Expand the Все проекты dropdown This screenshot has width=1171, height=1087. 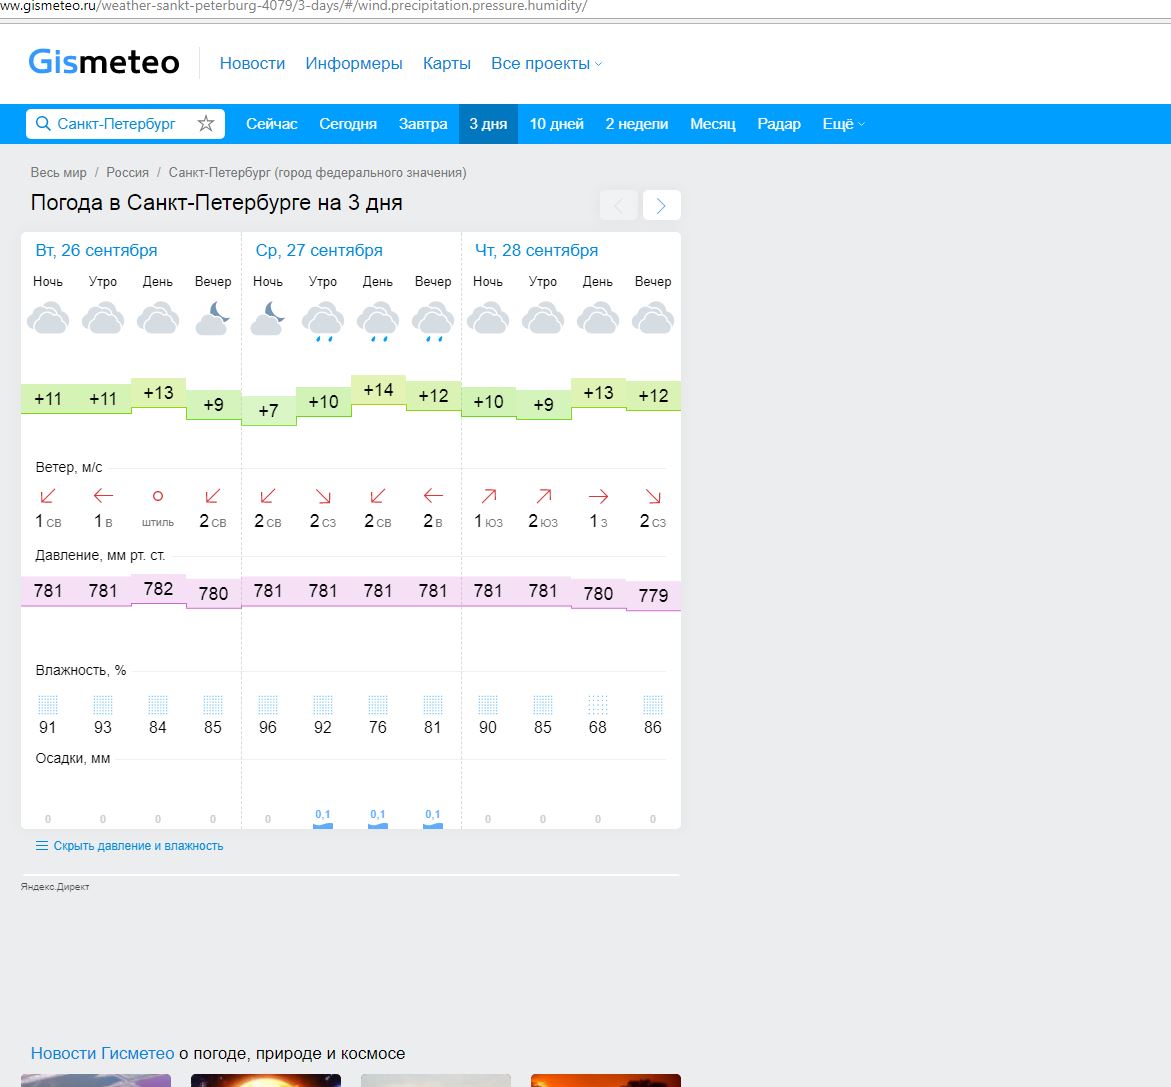pos(539,63)
